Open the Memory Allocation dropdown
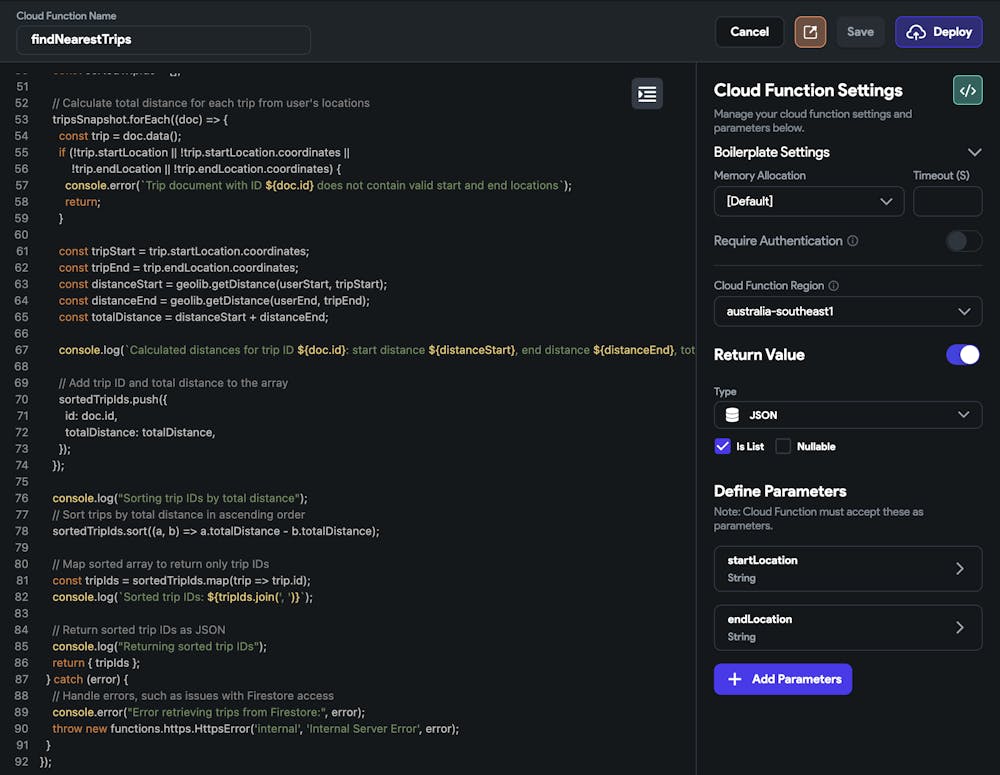The image size is (1000, 775). pyautogui.click(x=808, y=201)
